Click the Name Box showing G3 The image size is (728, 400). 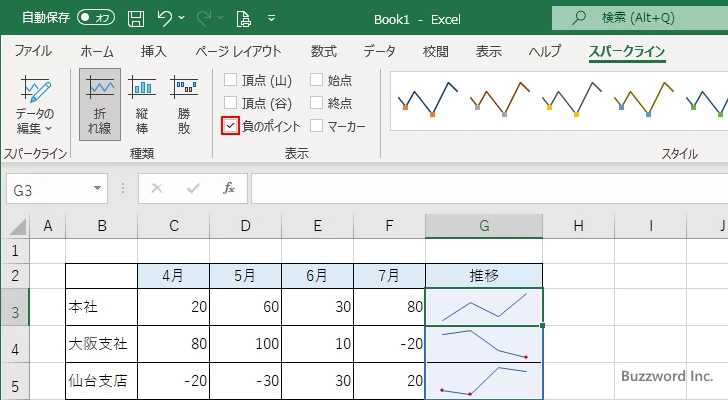pos(48,189)
